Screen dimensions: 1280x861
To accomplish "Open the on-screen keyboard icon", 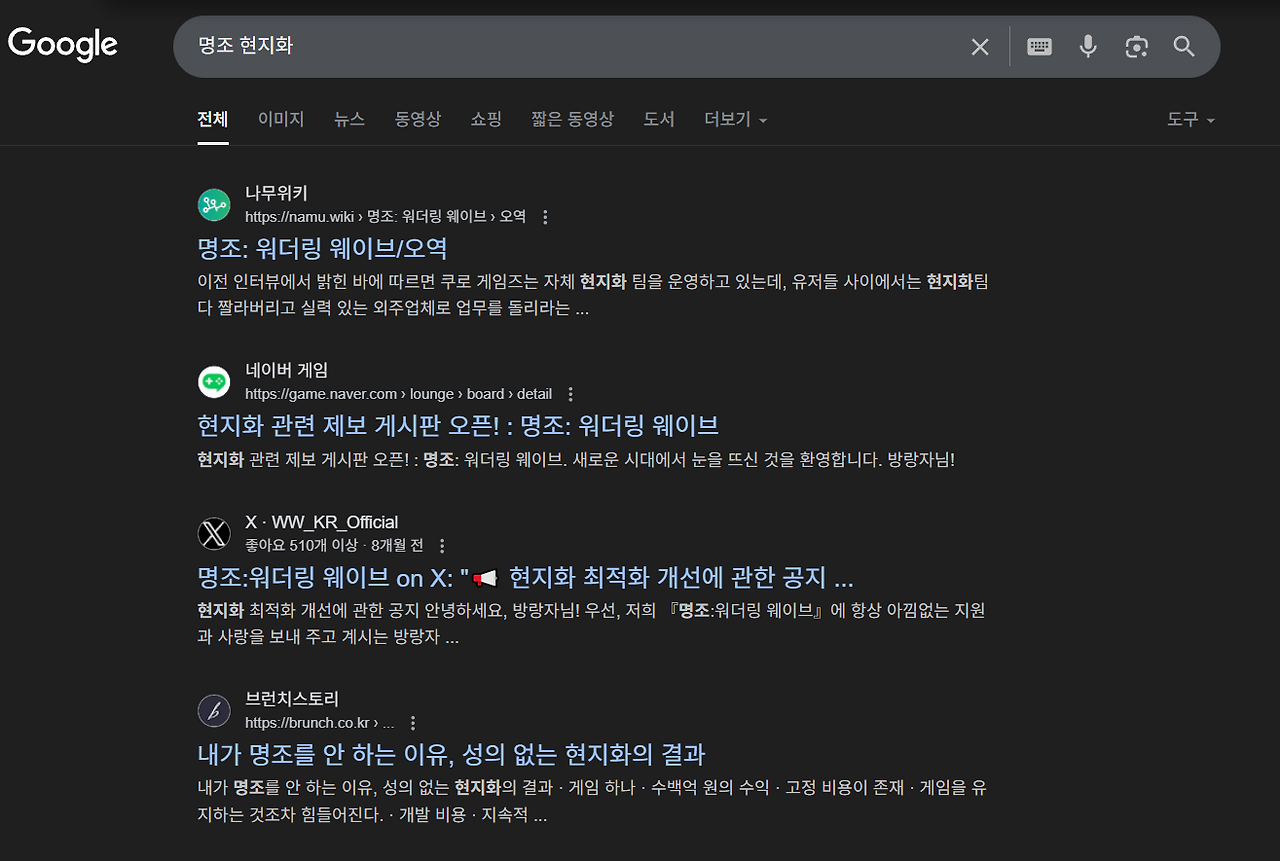I will [1039, 46].
